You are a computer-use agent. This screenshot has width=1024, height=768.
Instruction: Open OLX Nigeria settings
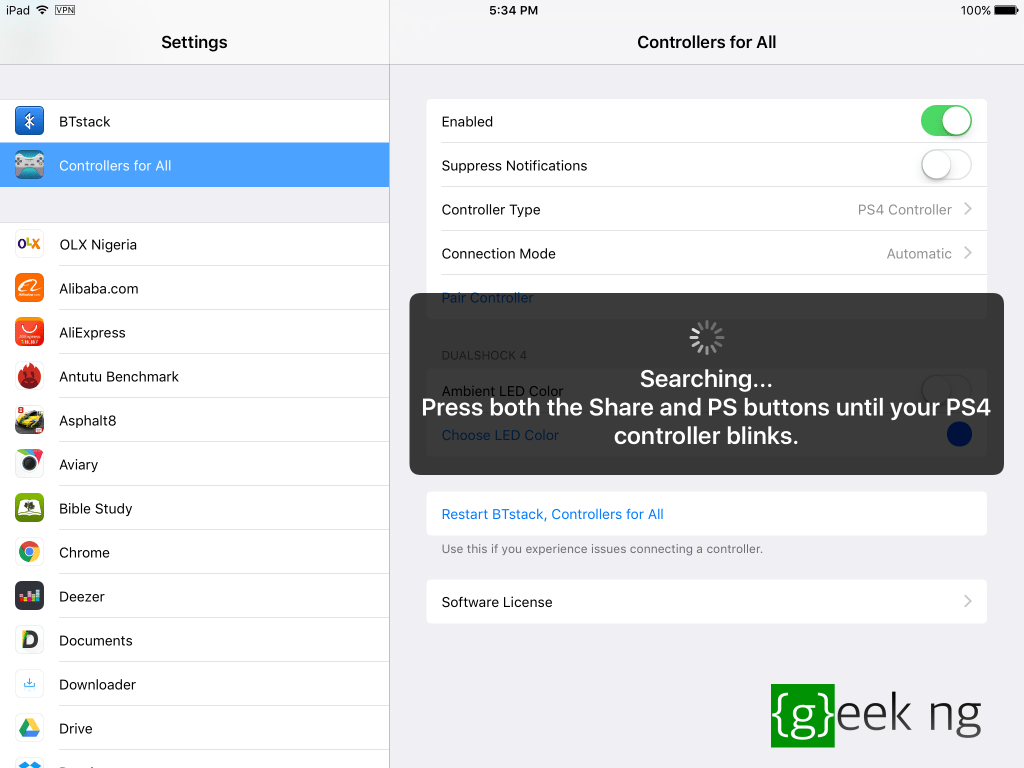(x=195, y=244)
